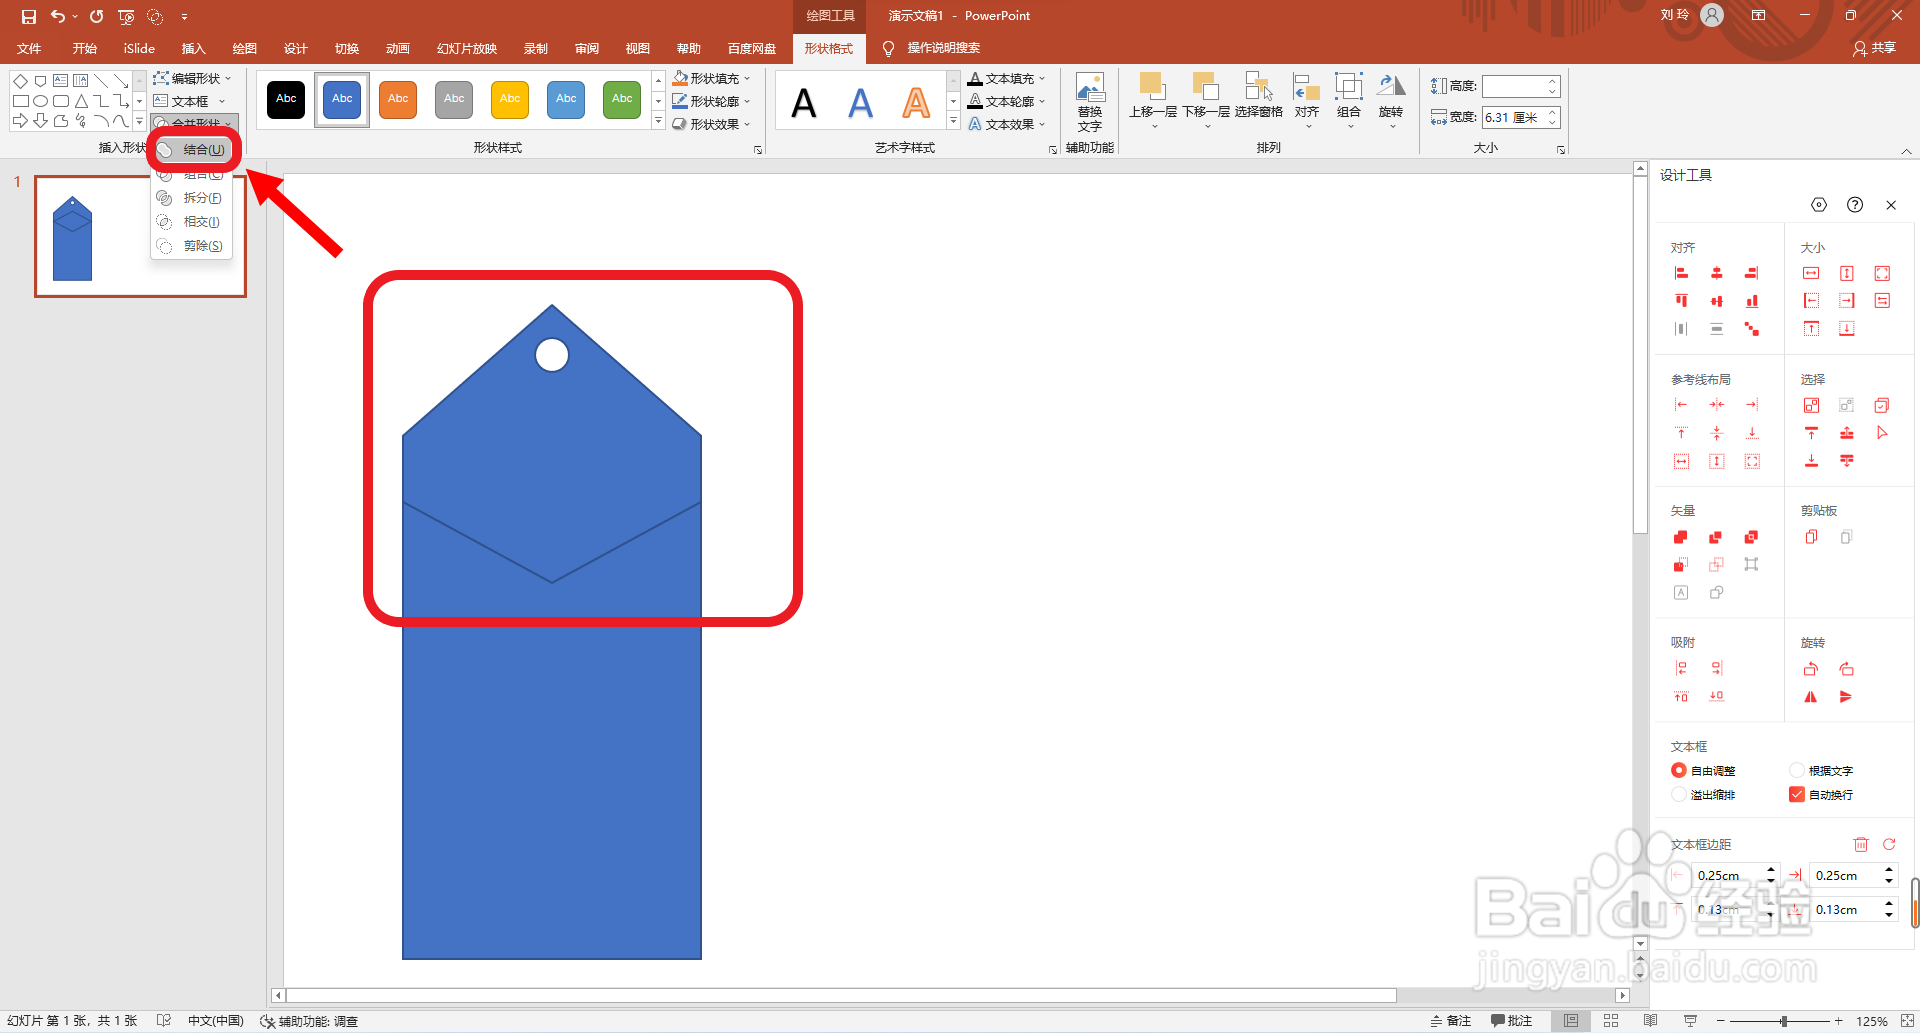
Task: Click 操作说明搜索 tell me box
Action: 943,48
